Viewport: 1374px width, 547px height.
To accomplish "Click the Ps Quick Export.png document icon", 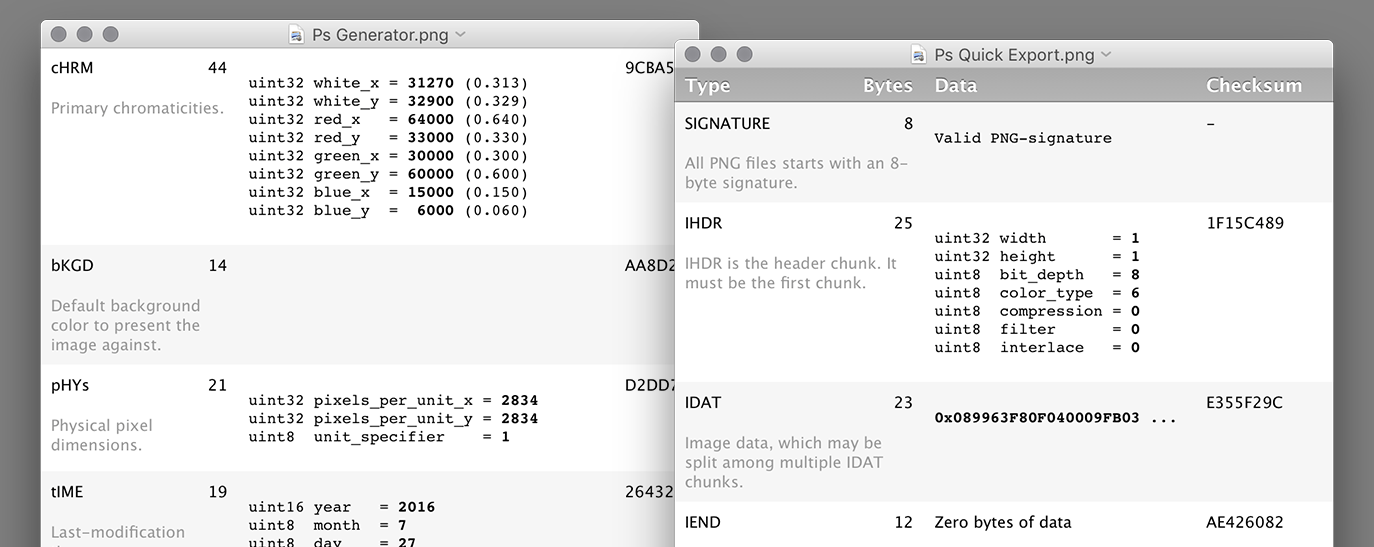I will [918, 54].
